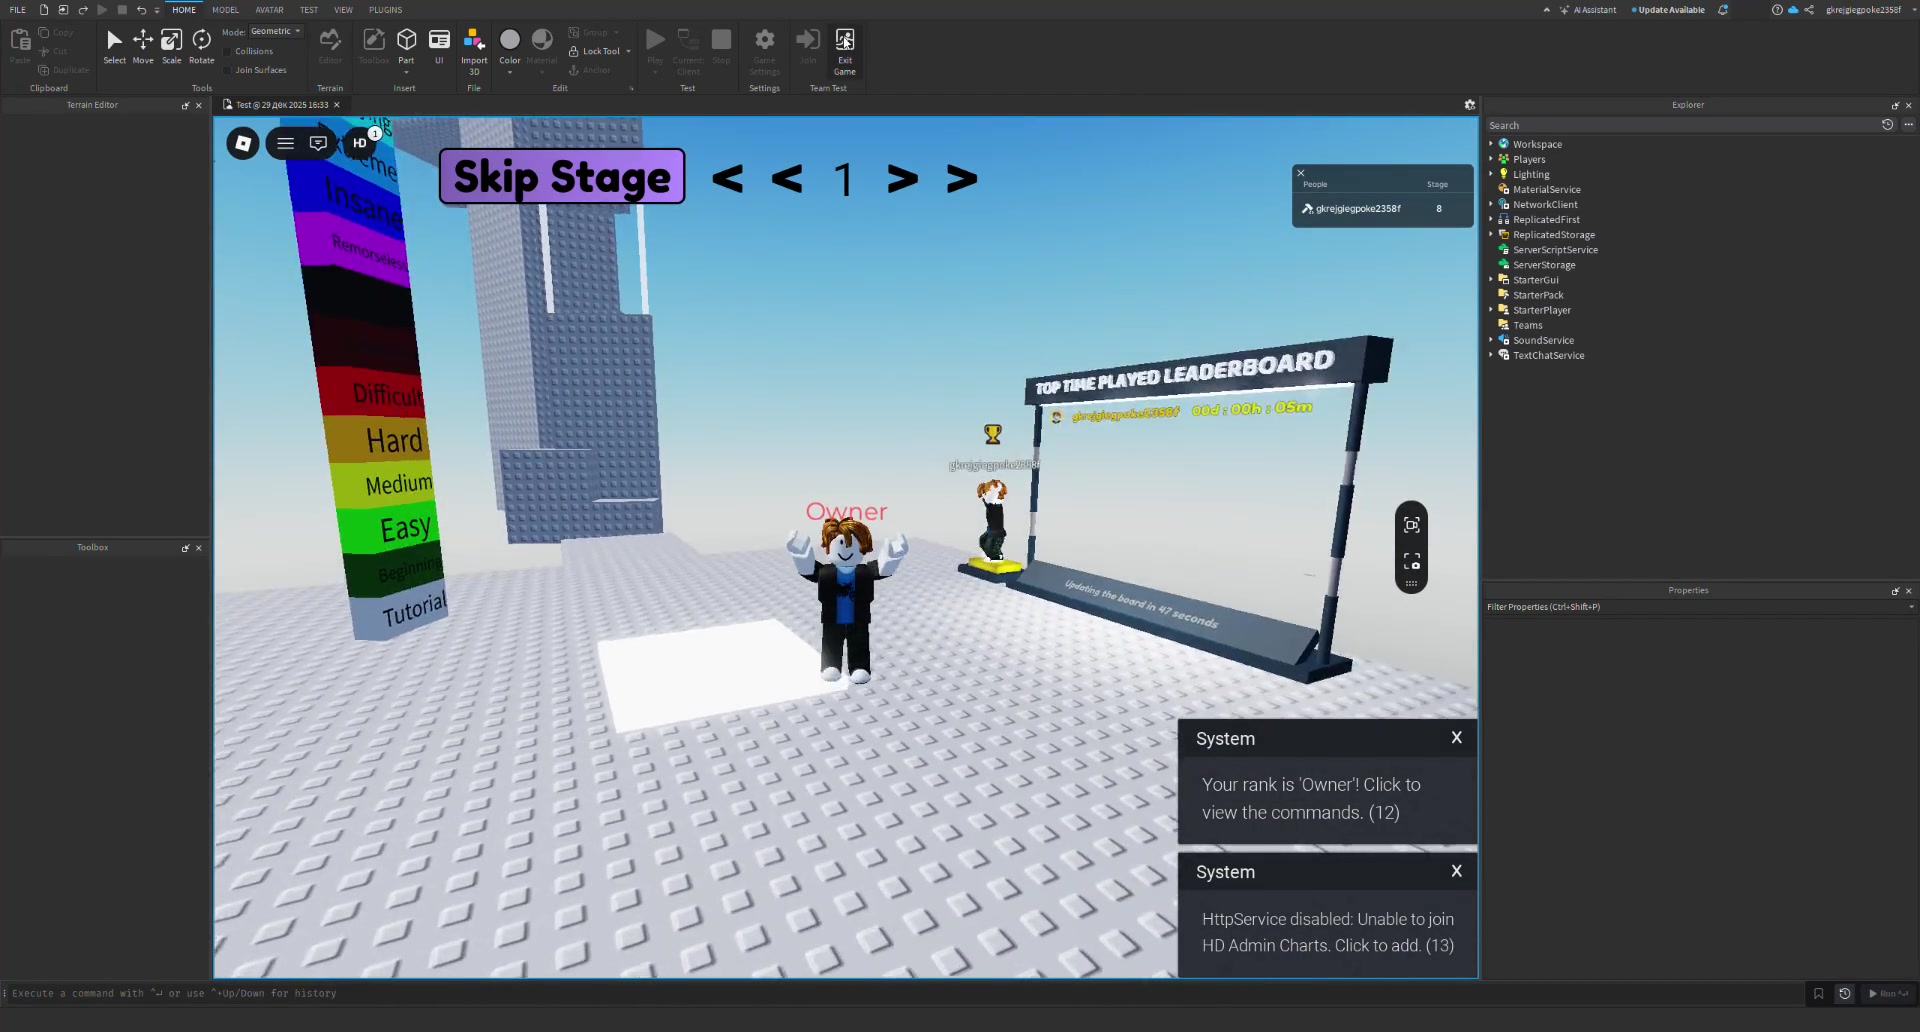
Task: Open the Color picker in ribbon
Action: click(x=510, y=44)
